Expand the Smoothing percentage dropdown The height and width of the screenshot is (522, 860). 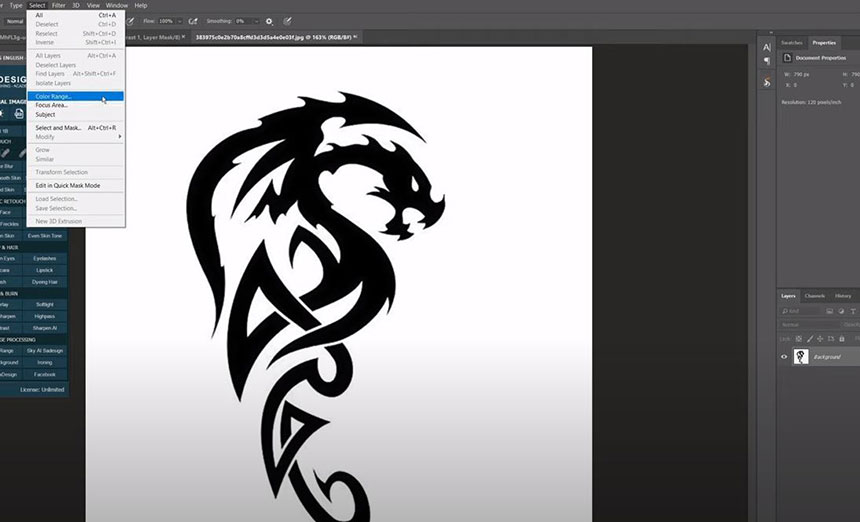257,20
